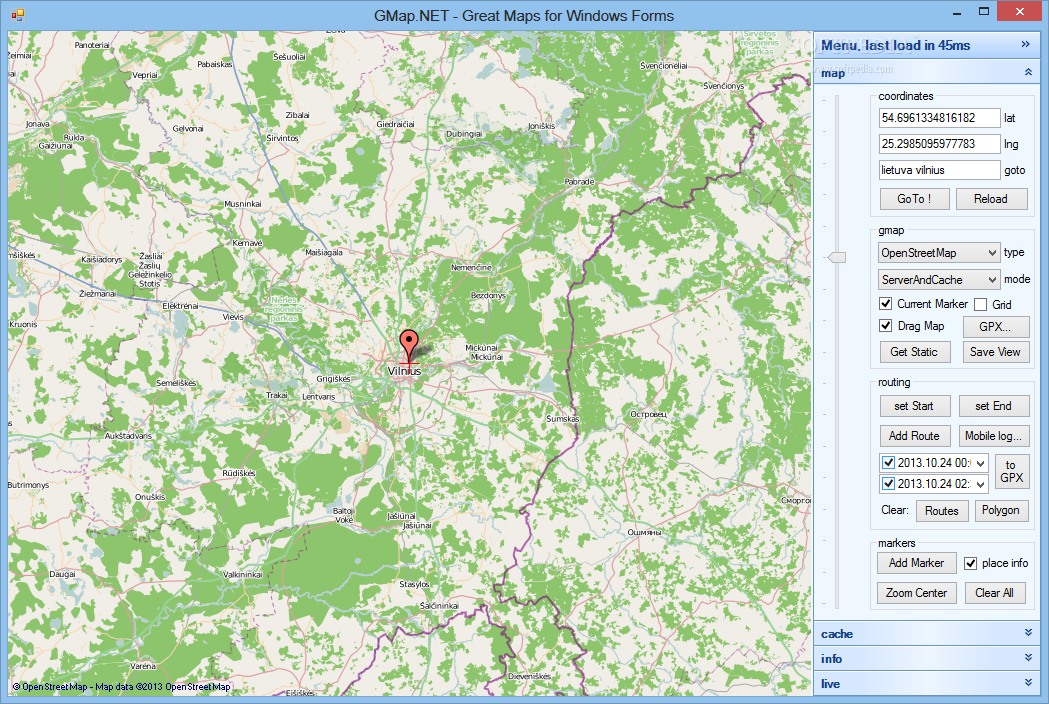Clear Polygon button

point(1002,511)
